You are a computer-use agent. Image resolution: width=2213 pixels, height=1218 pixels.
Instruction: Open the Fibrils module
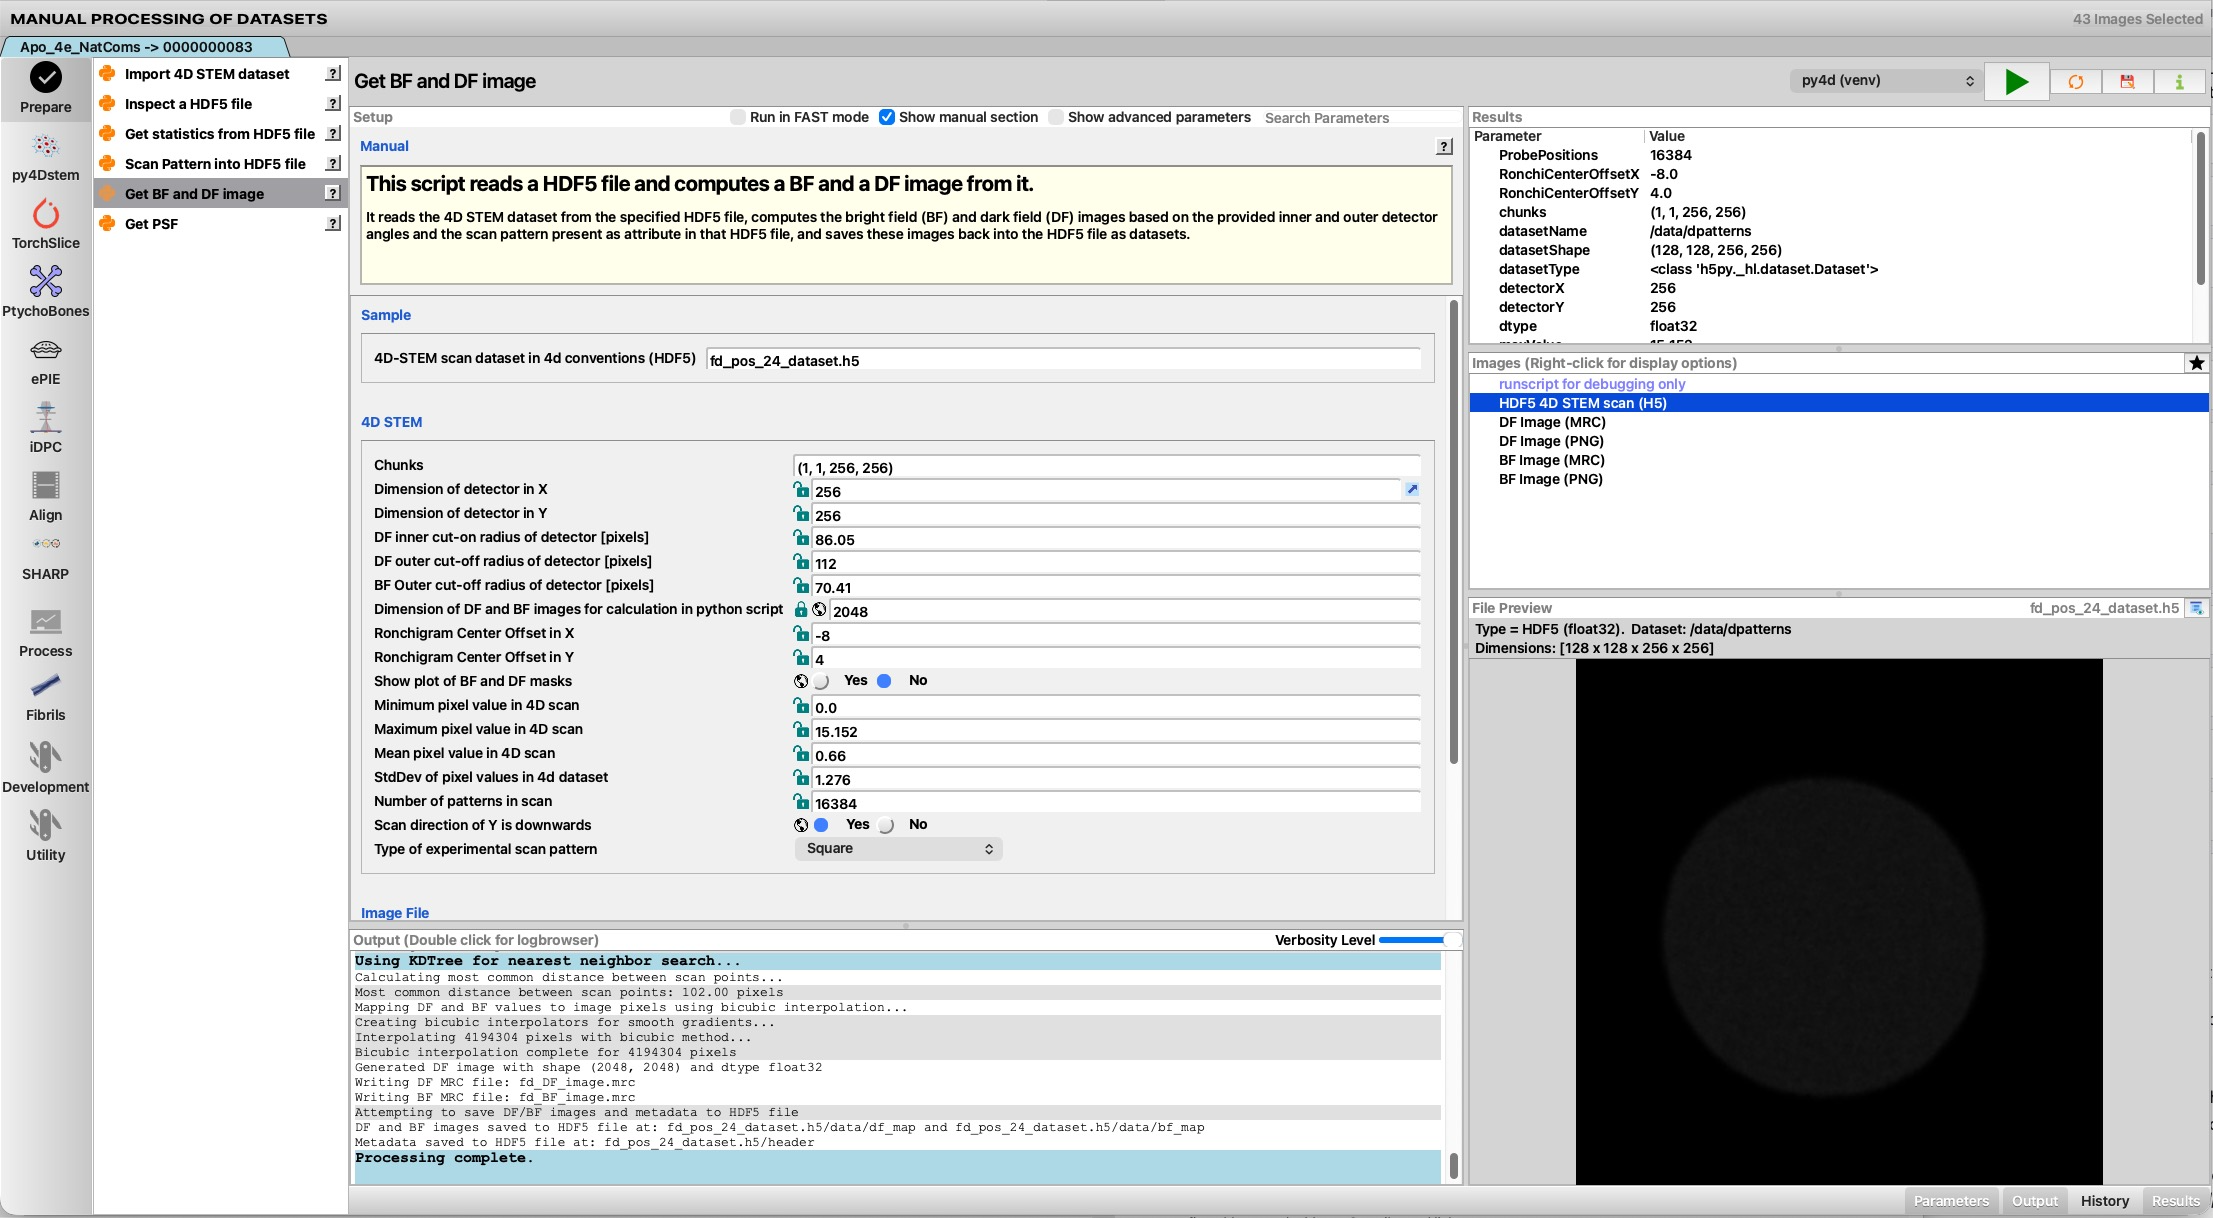click(x=46, y=698)
